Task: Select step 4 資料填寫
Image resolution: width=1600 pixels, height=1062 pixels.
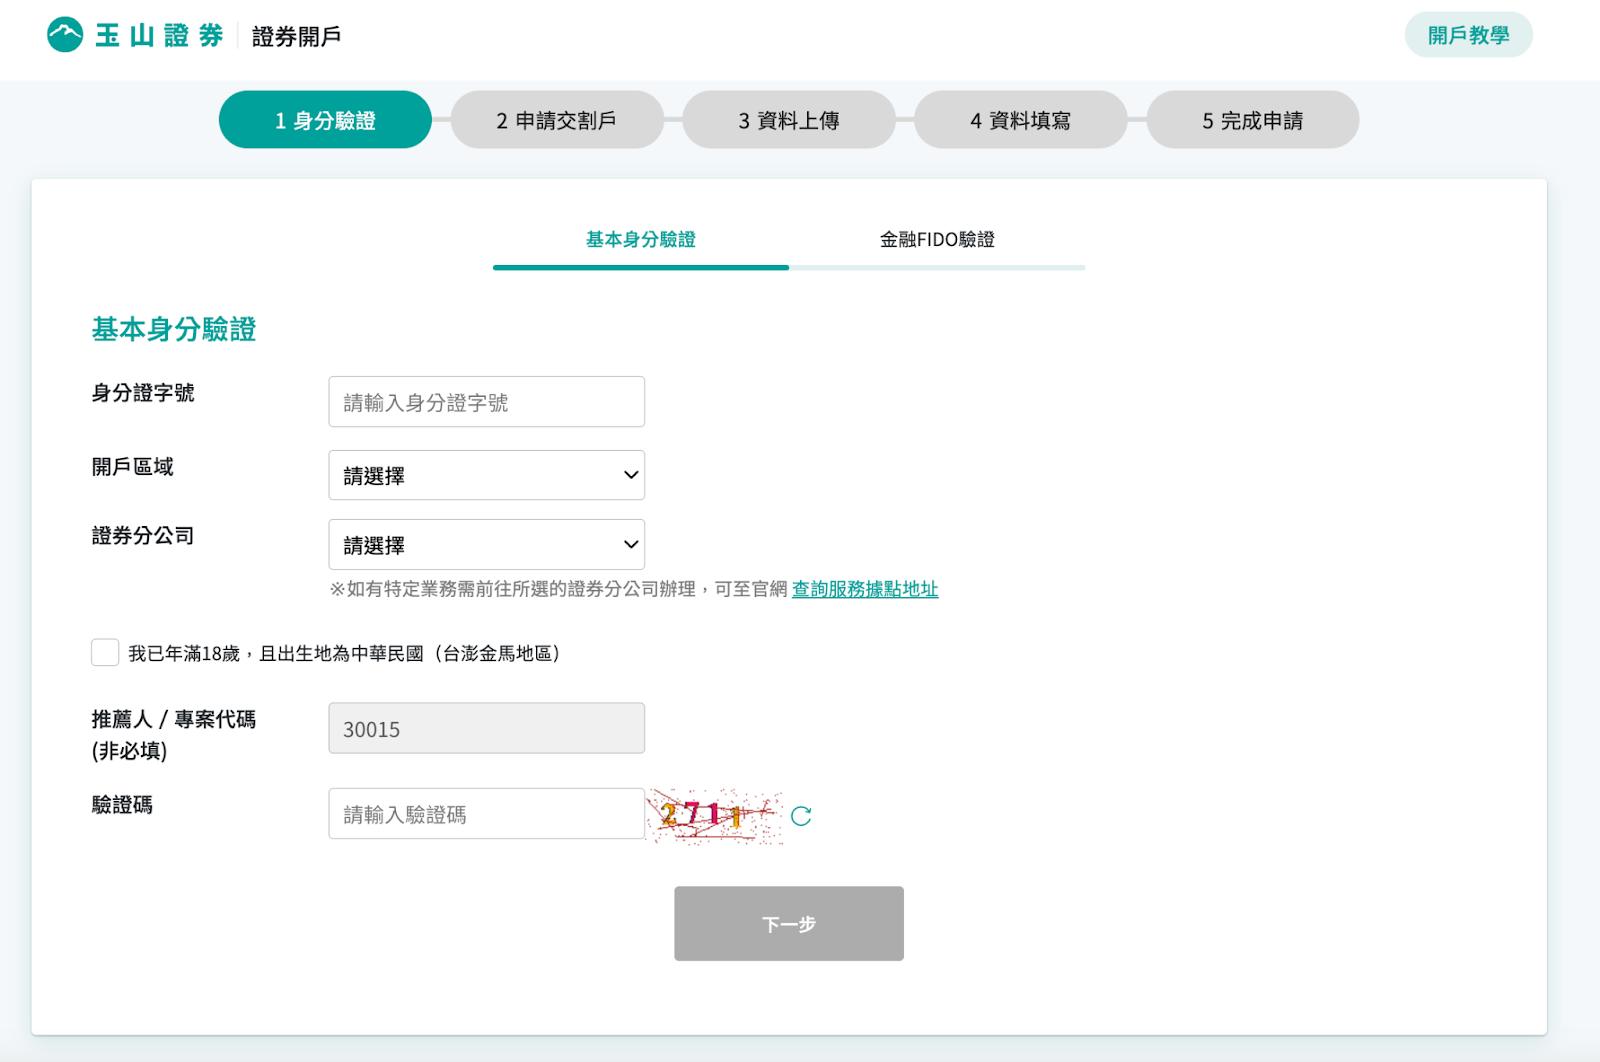Action: tap(1020, 120)
